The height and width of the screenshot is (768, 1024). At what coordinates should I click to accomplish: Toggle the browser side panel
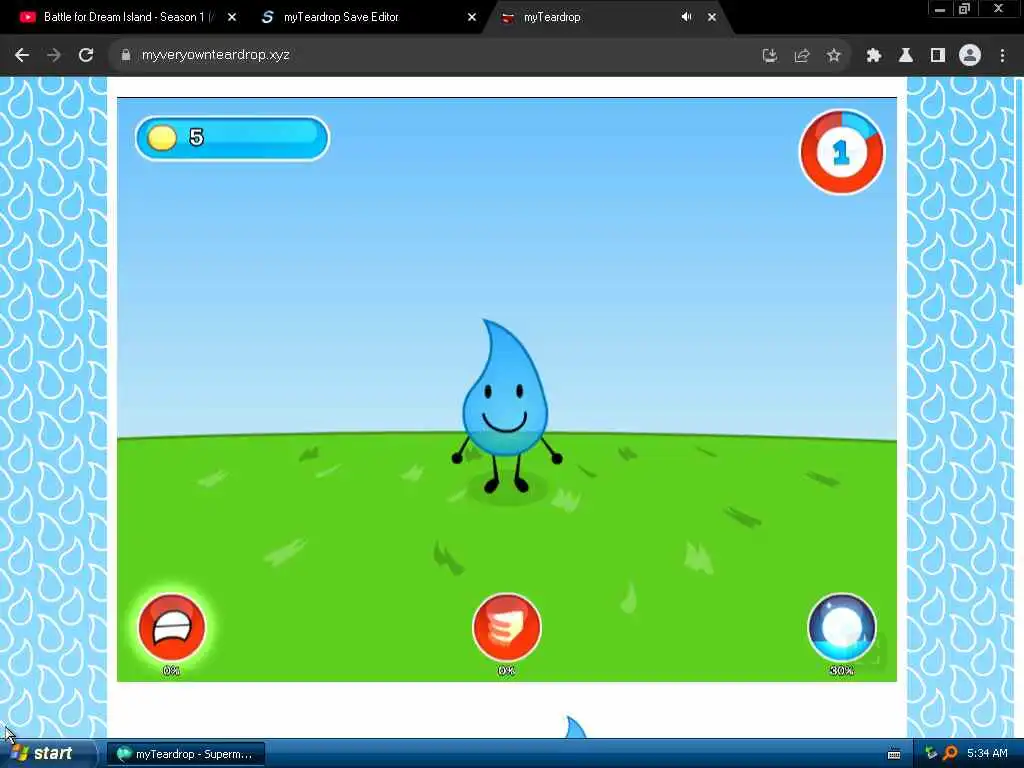pos(938,56)
